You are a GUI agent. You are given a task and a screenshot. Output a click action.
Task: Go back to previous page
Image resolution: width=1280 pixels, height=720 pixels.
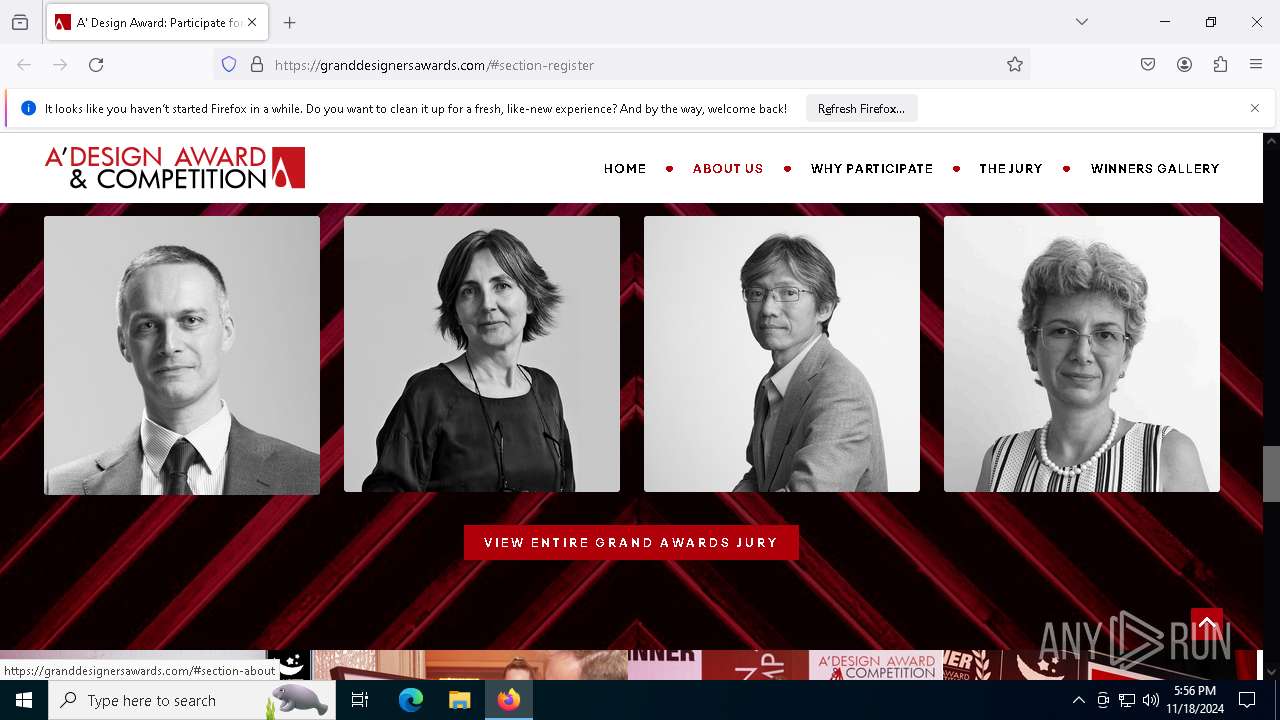(24, 65)
